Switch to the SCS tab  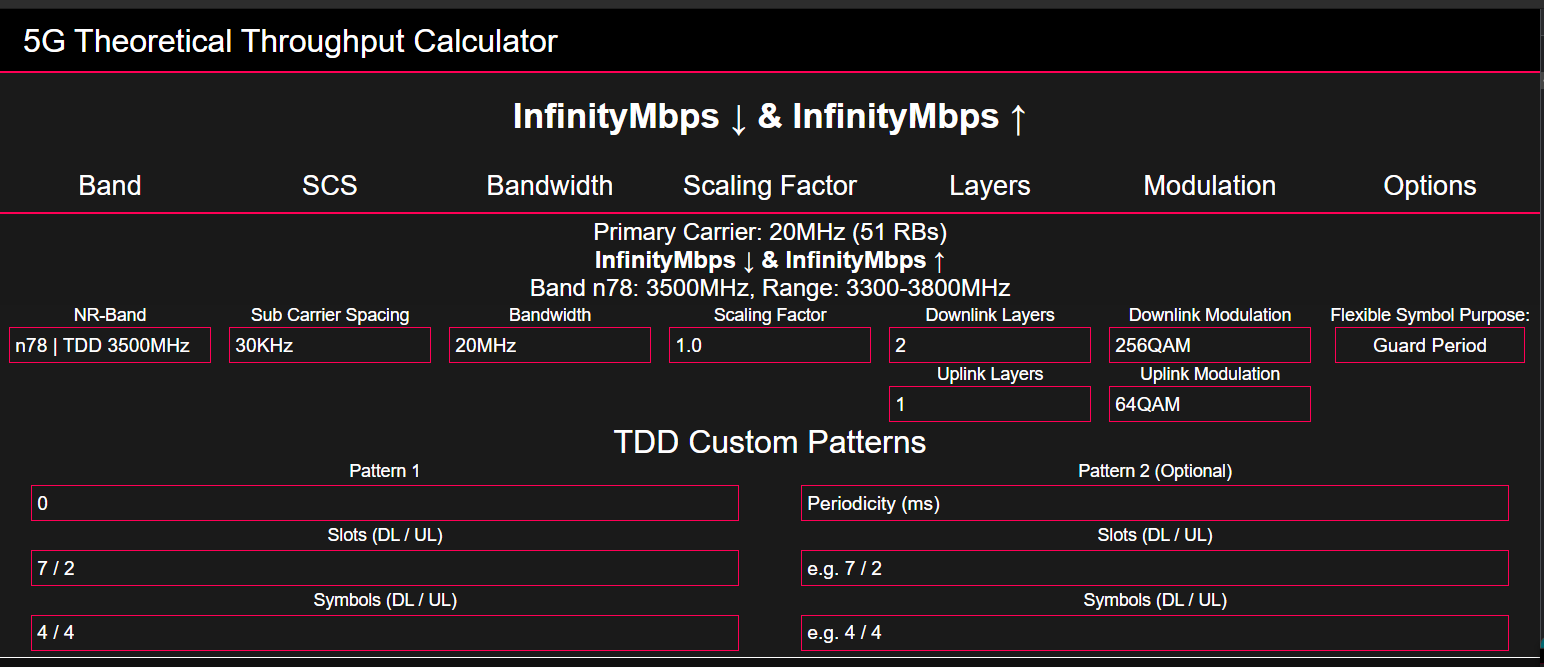click(x=330, y=185)
